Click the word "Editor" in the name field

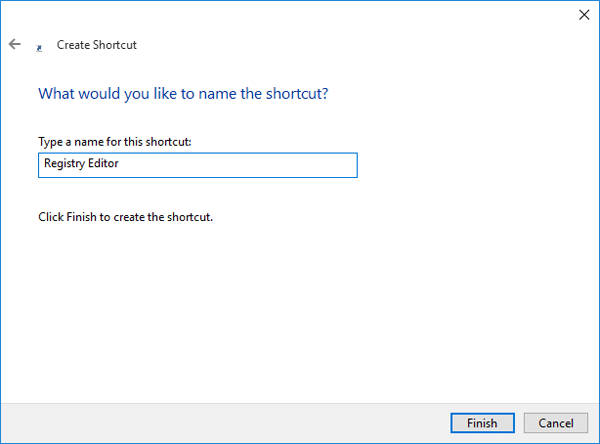coord(103,165)
